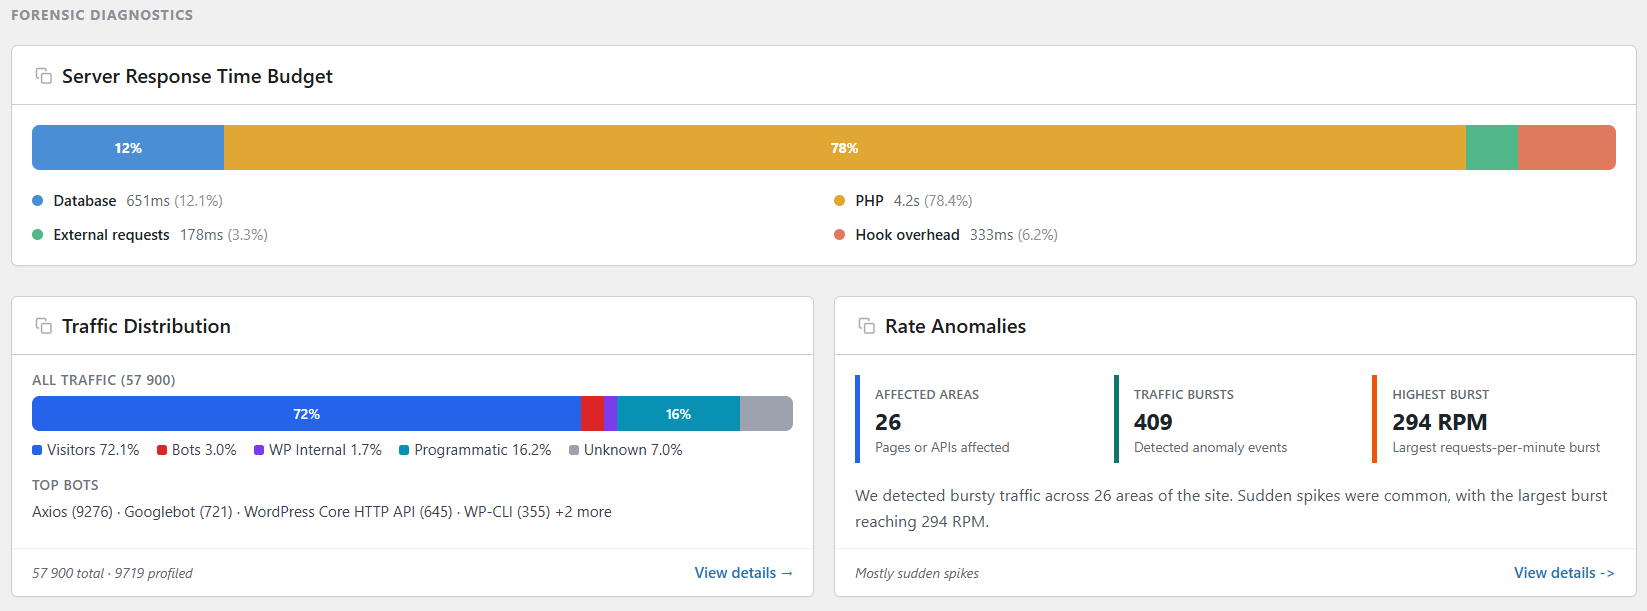The width and height of the screenshot is (1647, 611).
Task: Select the orange PHP legend dot
Action: (x=840, y=201)
